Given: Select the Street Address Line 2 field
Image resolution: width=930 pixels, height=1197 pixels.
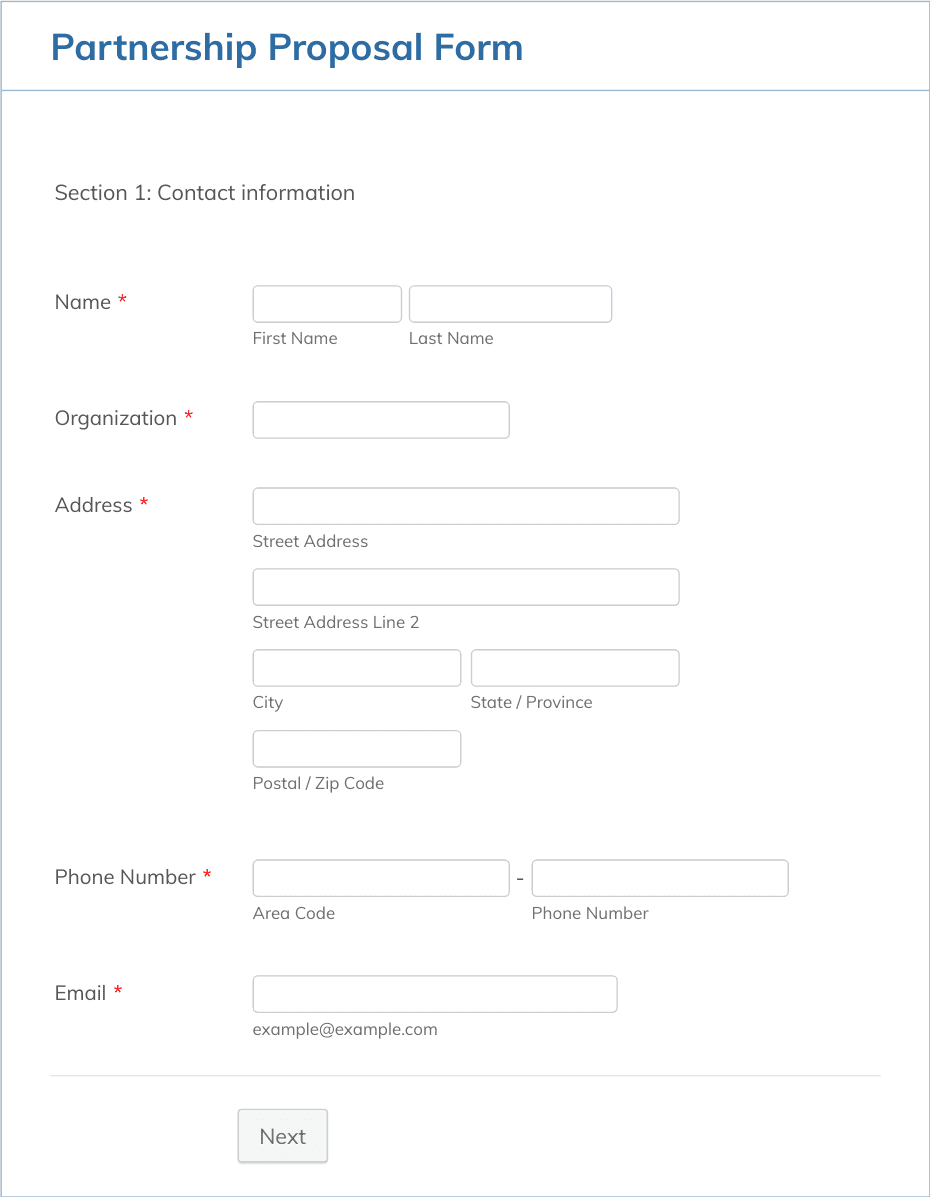Looking at the screenshot, I should pyautogui.click(x=466, y=587).
